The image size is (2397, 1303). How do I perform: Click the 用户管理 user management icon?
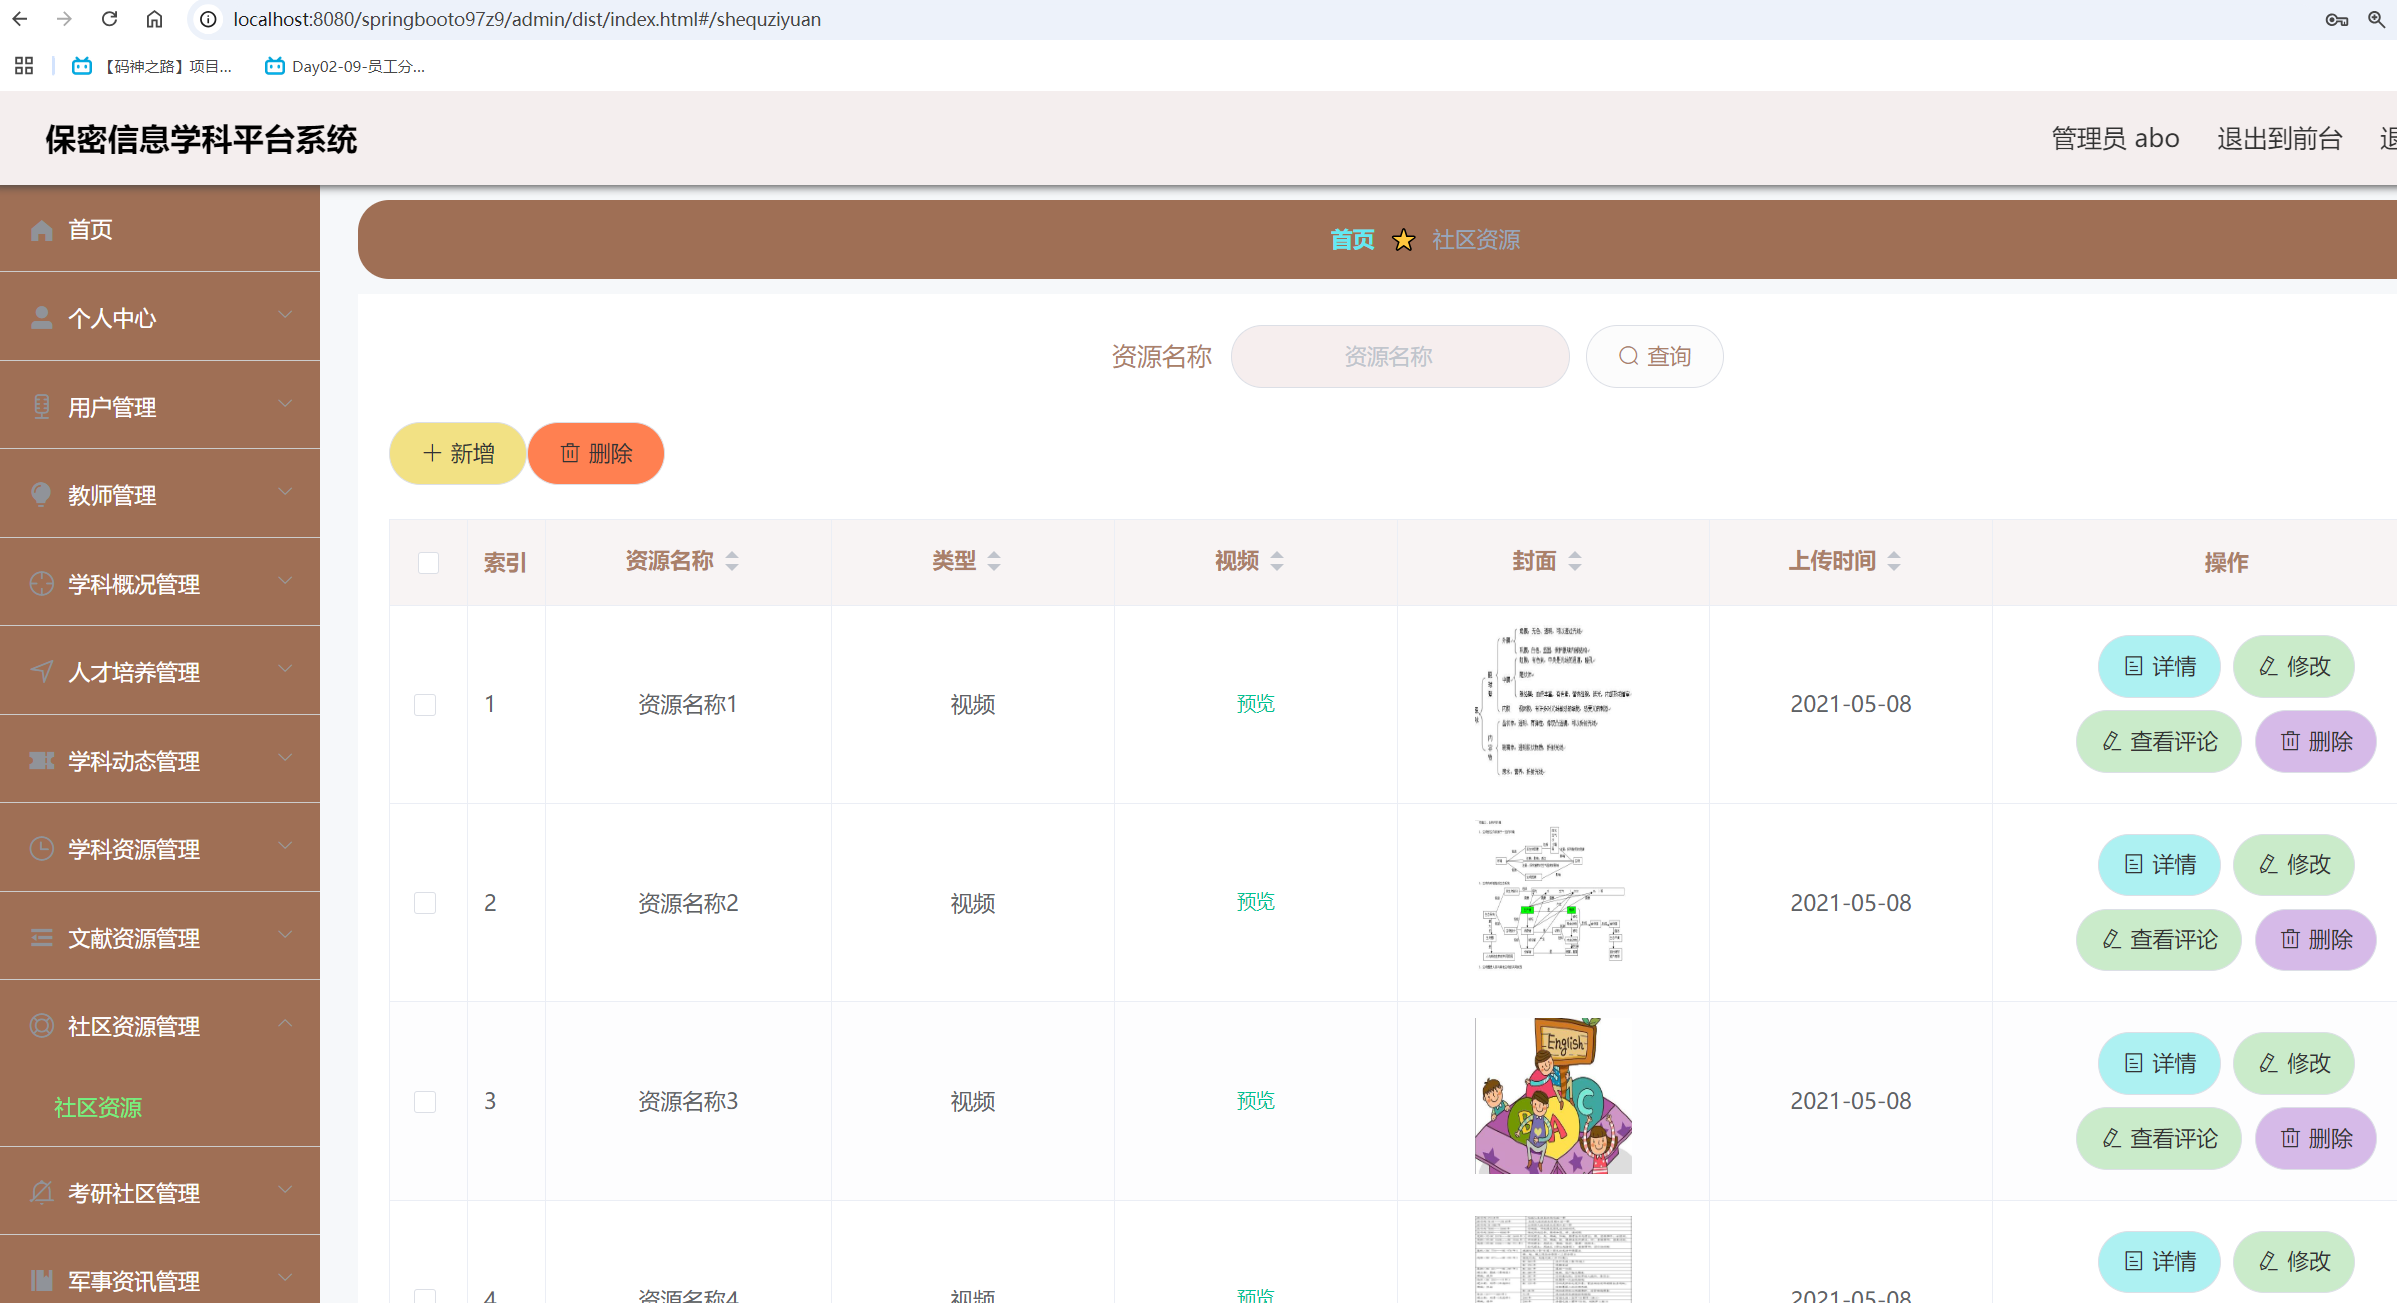(x=41, y=406)
